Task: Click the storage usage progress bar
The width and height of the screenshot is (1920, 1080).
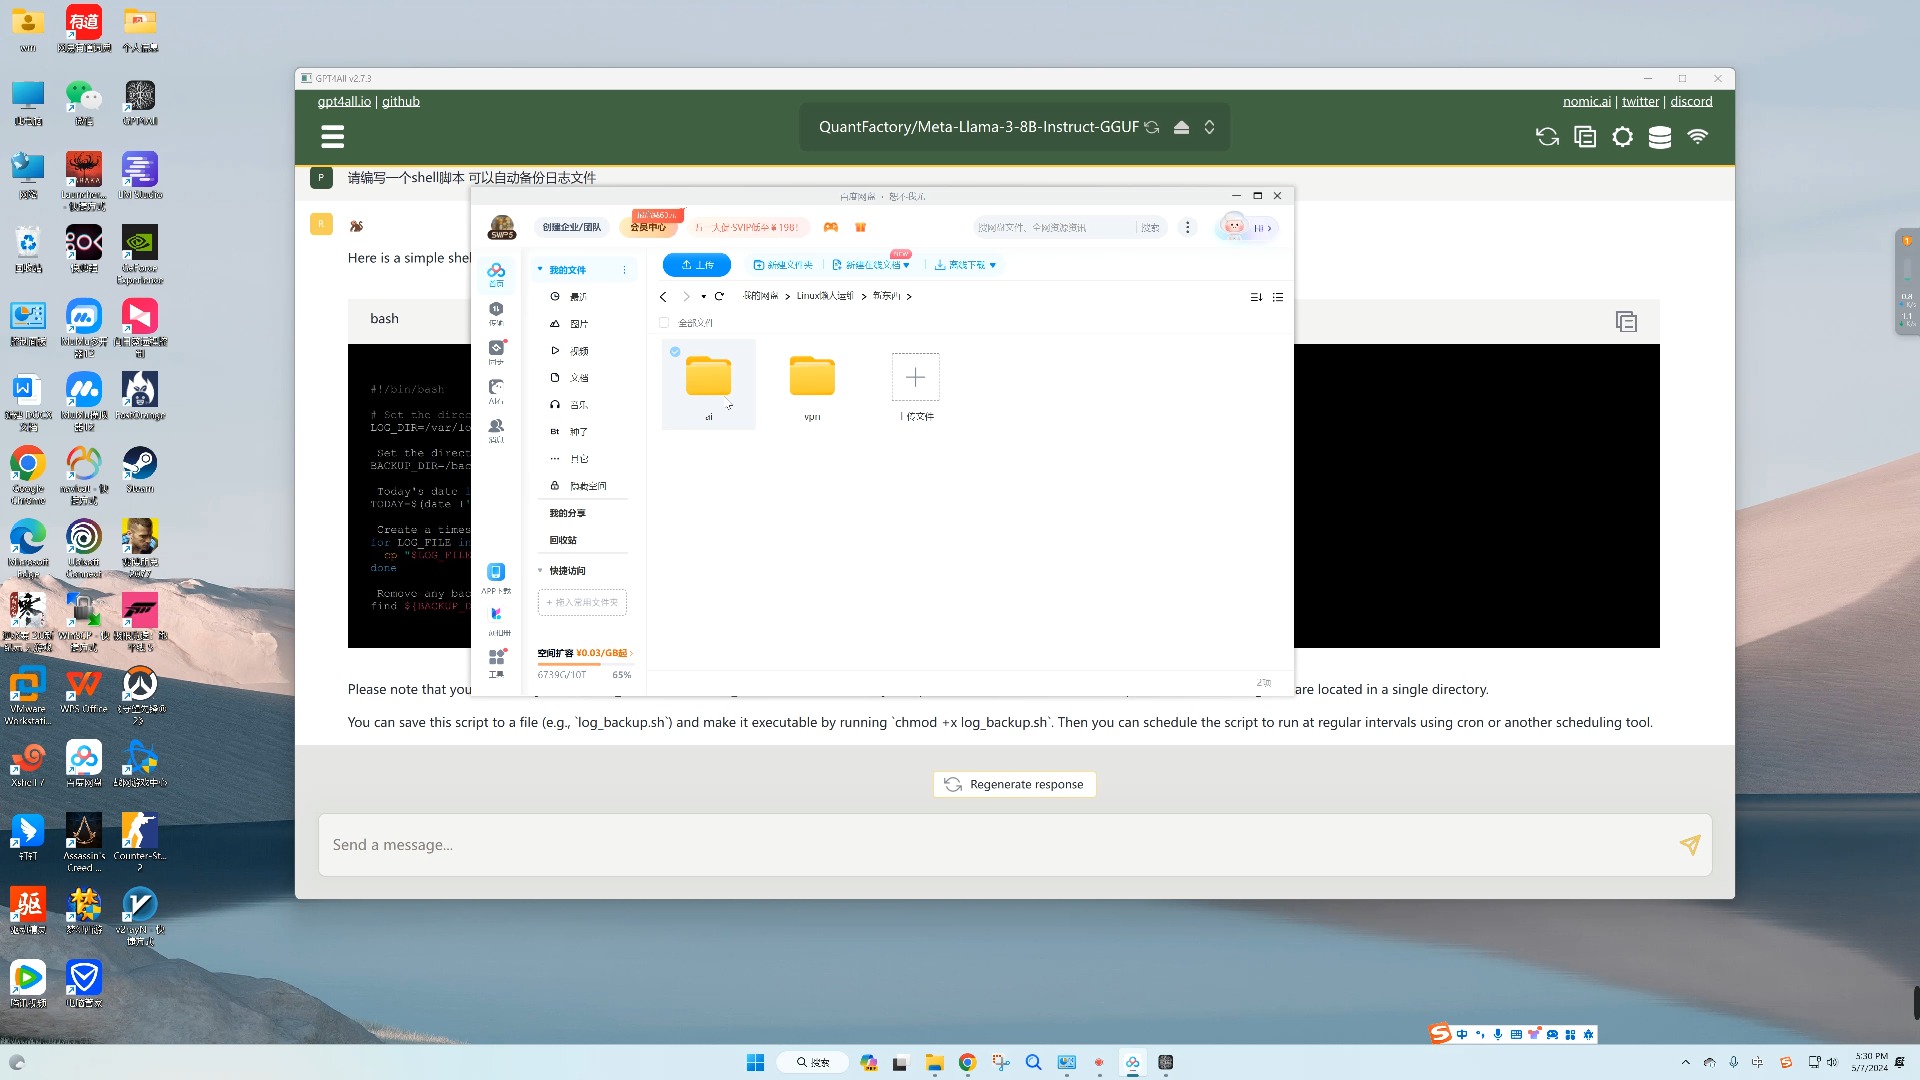Action: pyautogui.click(x=584, y=664)
